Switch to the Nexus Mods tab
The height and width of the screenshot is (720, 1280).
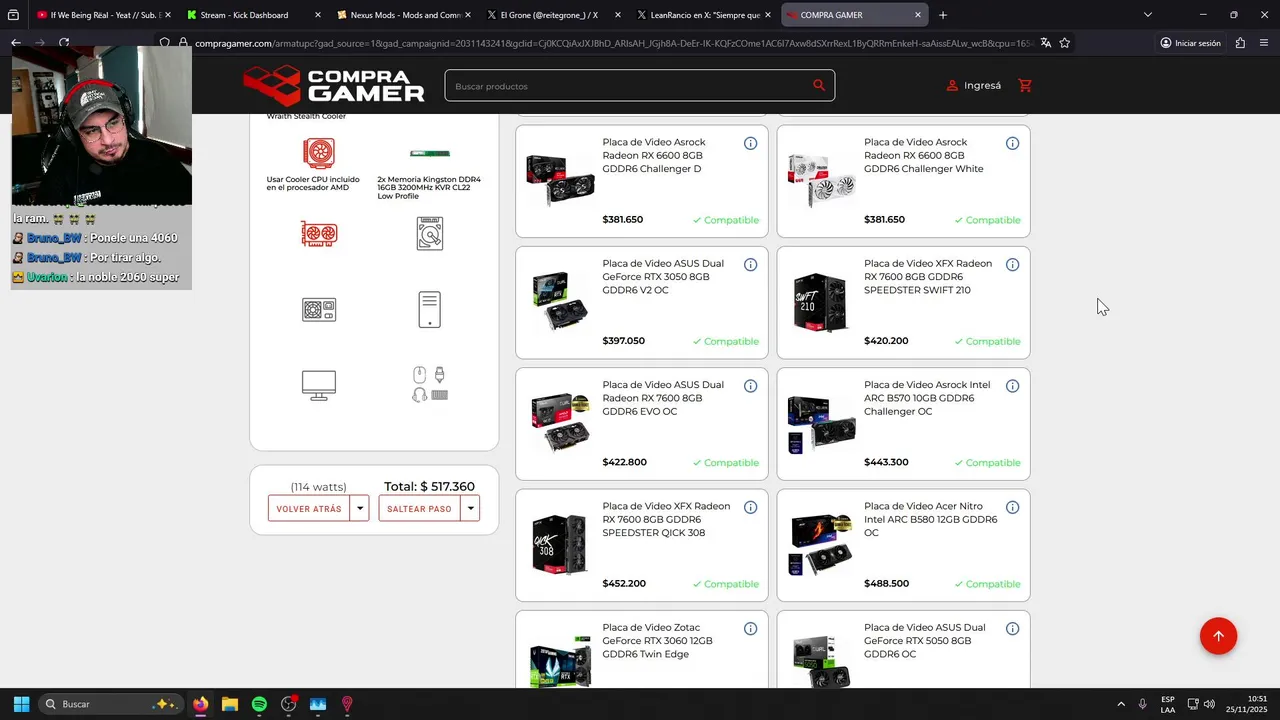tap(403, 15)
